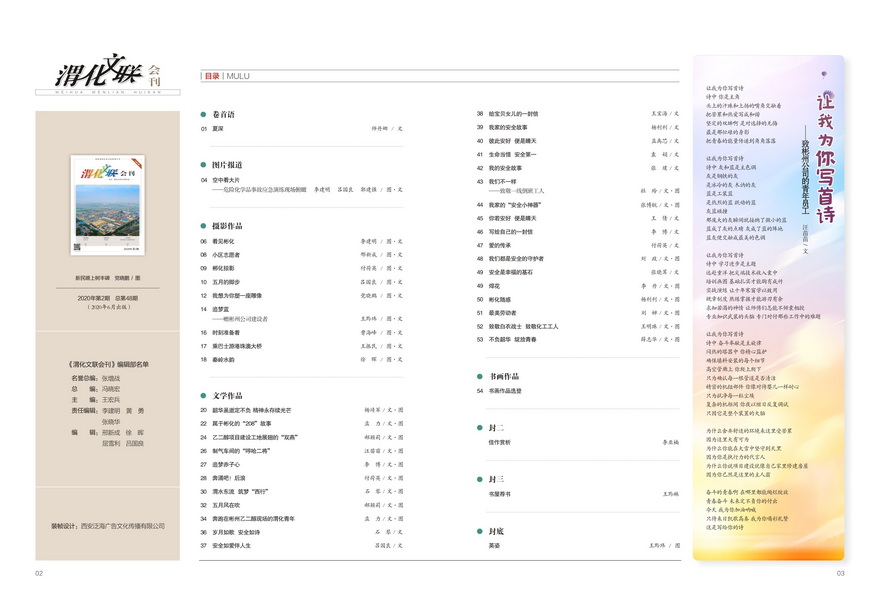Click the green bullet beside 摄影作品
The image size is (879, 600).
tap(204, 226)
